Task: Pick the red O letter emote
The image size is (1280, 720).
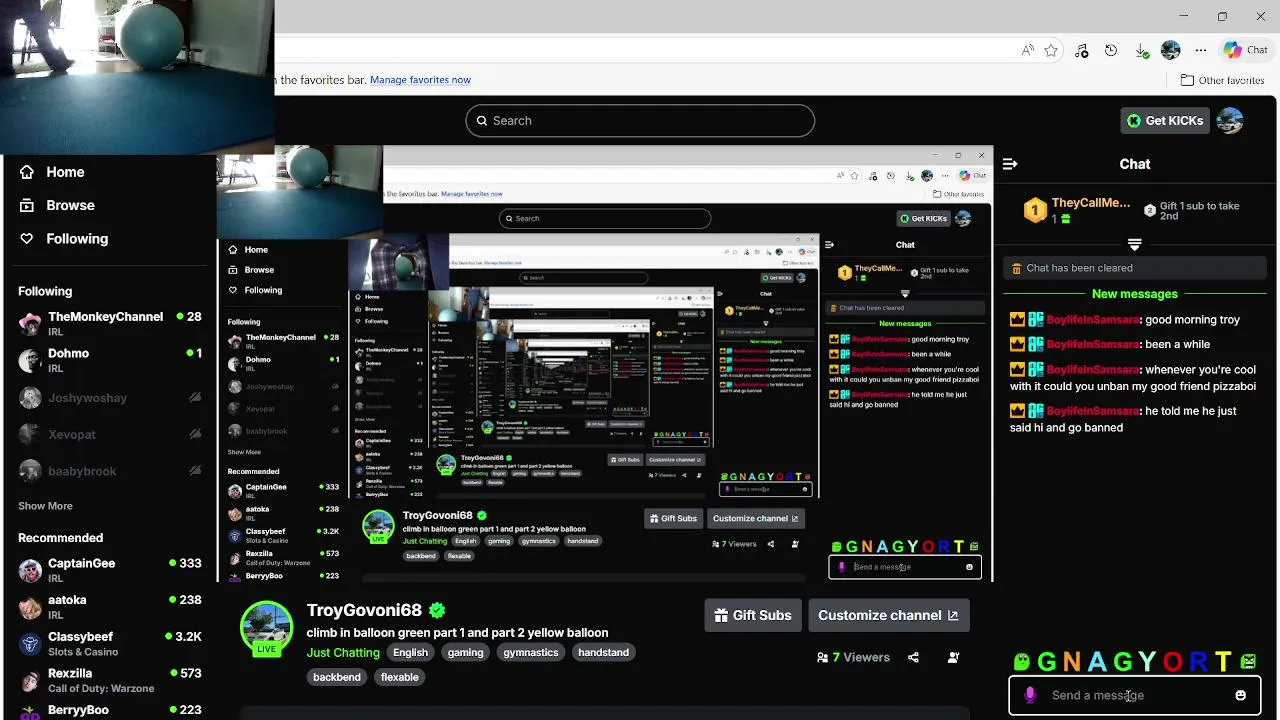Action: [1172, 661]
